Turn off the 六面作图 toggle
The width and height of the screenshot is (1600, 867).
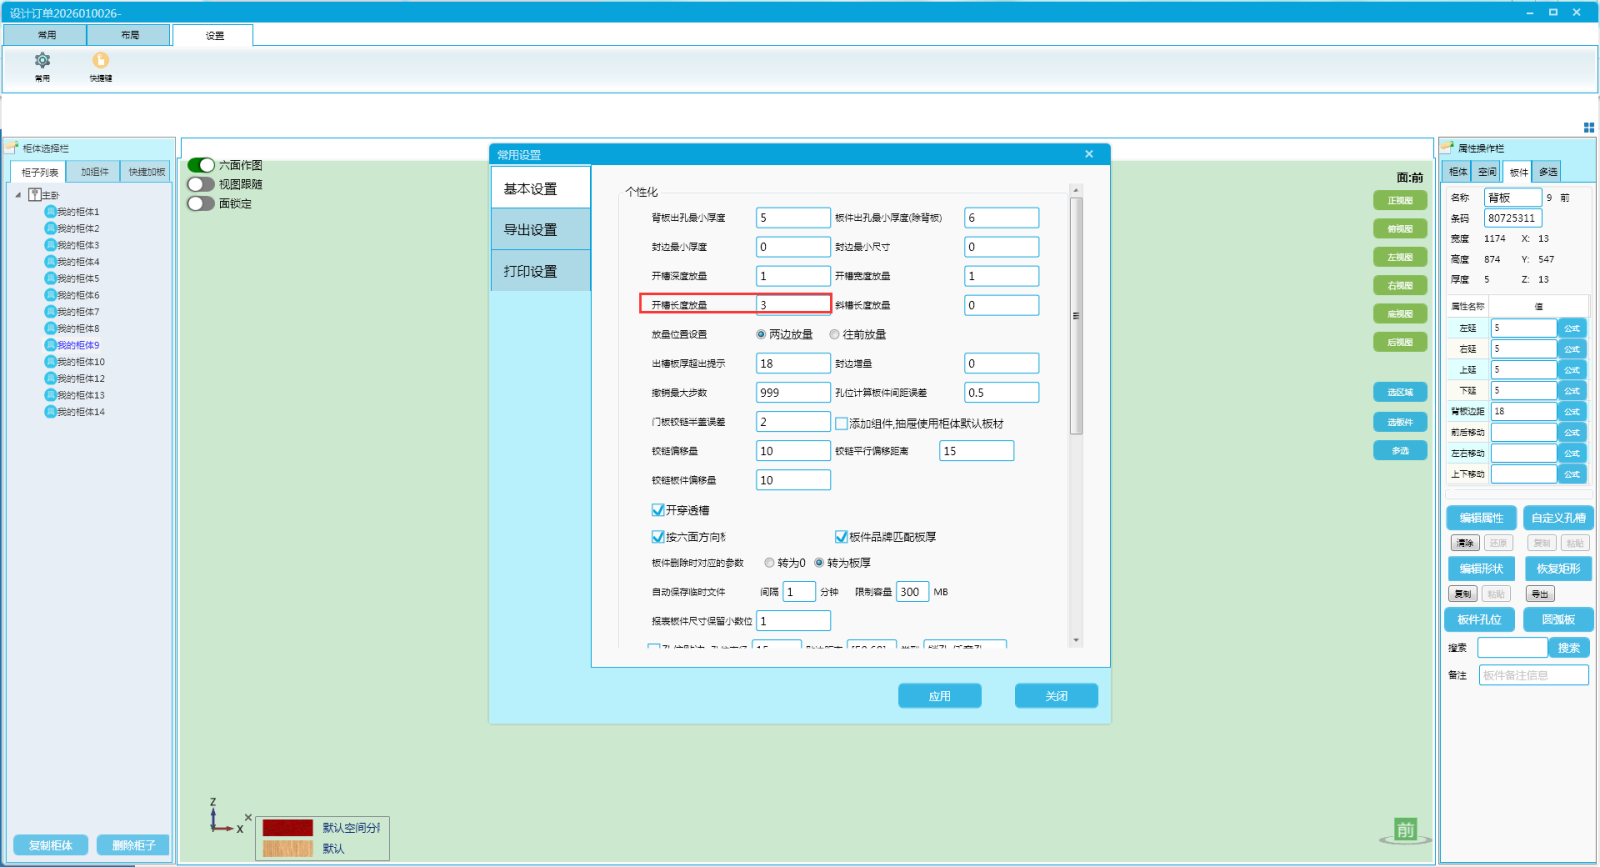point(201,165)
